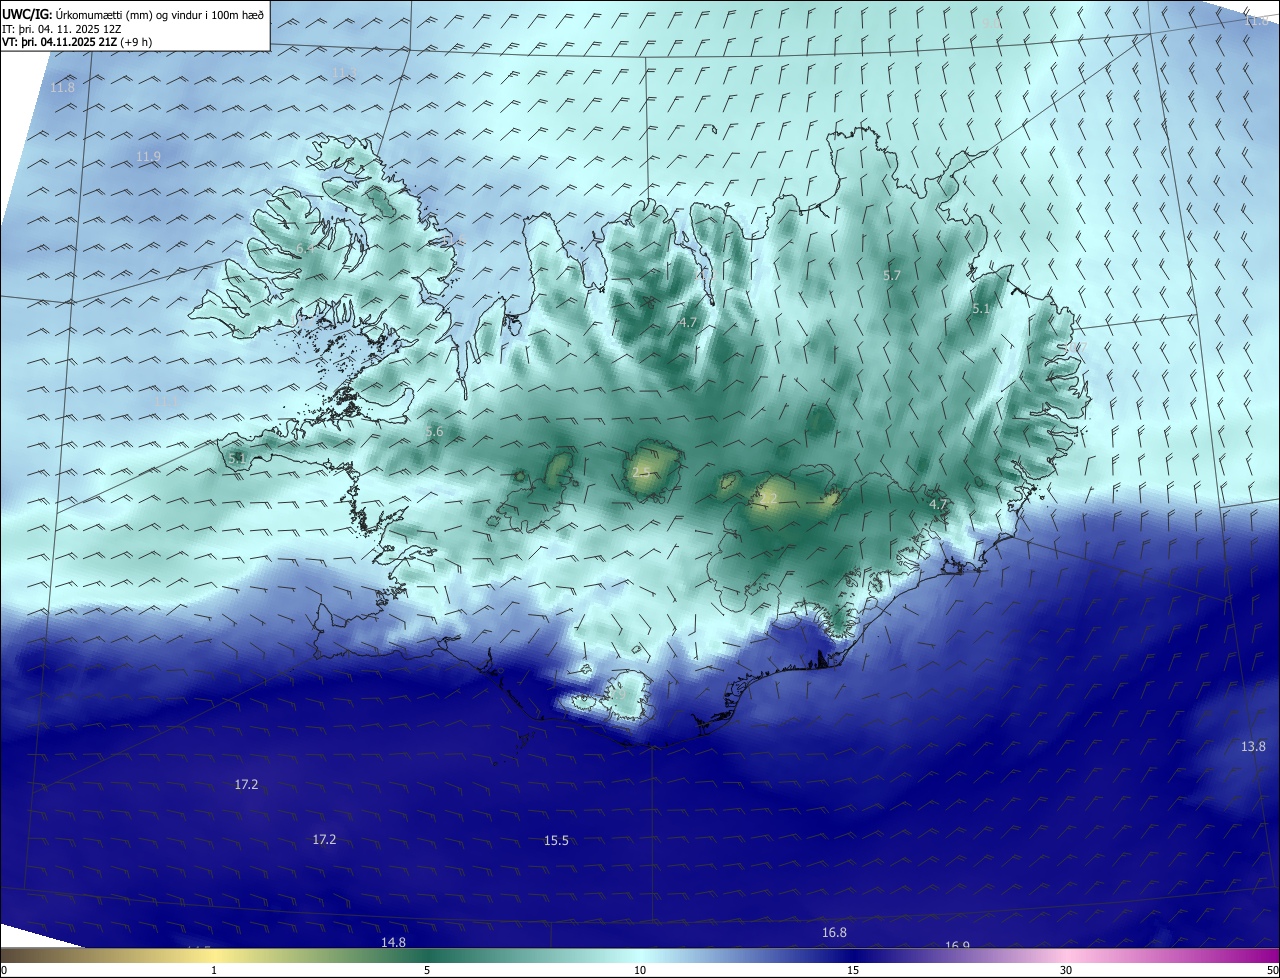This screenshot has width=1280, height=978.
Task: Click the 15.5 value label
Action: click(556, 841)
